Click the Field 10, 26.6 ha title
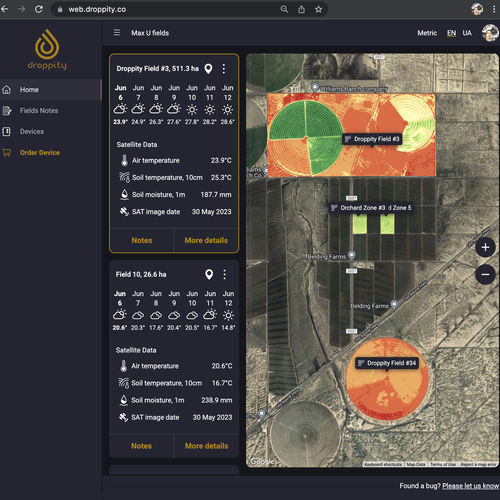 click(141, 274)
